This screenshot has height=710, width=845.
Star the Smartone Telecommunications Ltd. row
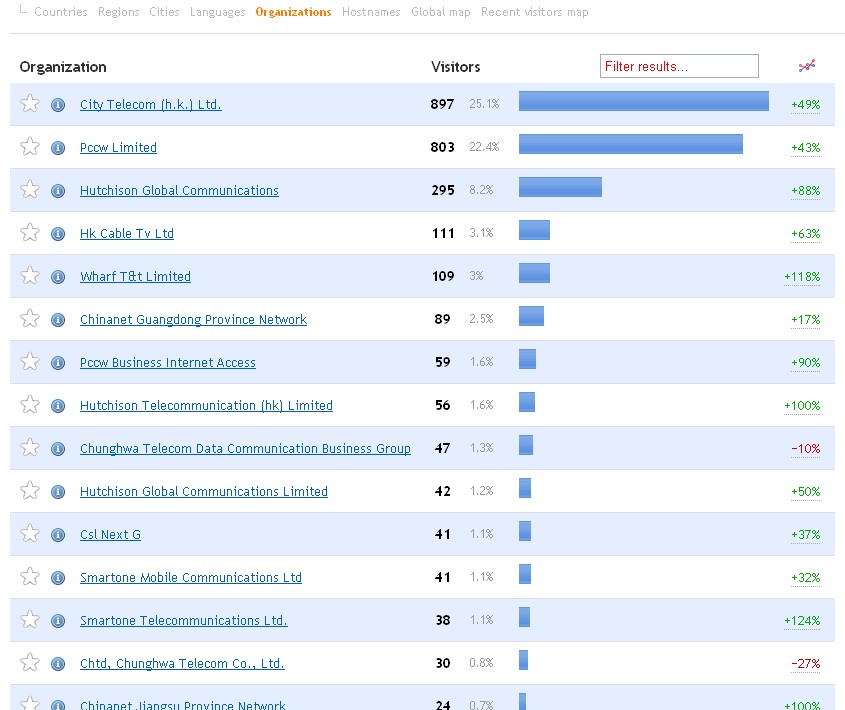(x=30, y=620)
